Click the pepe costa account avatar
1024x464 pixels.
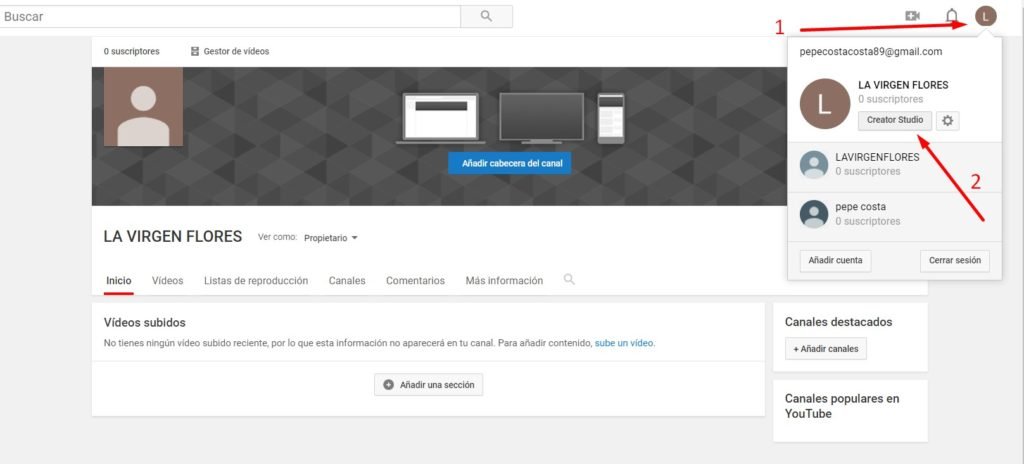pos(814,214)
